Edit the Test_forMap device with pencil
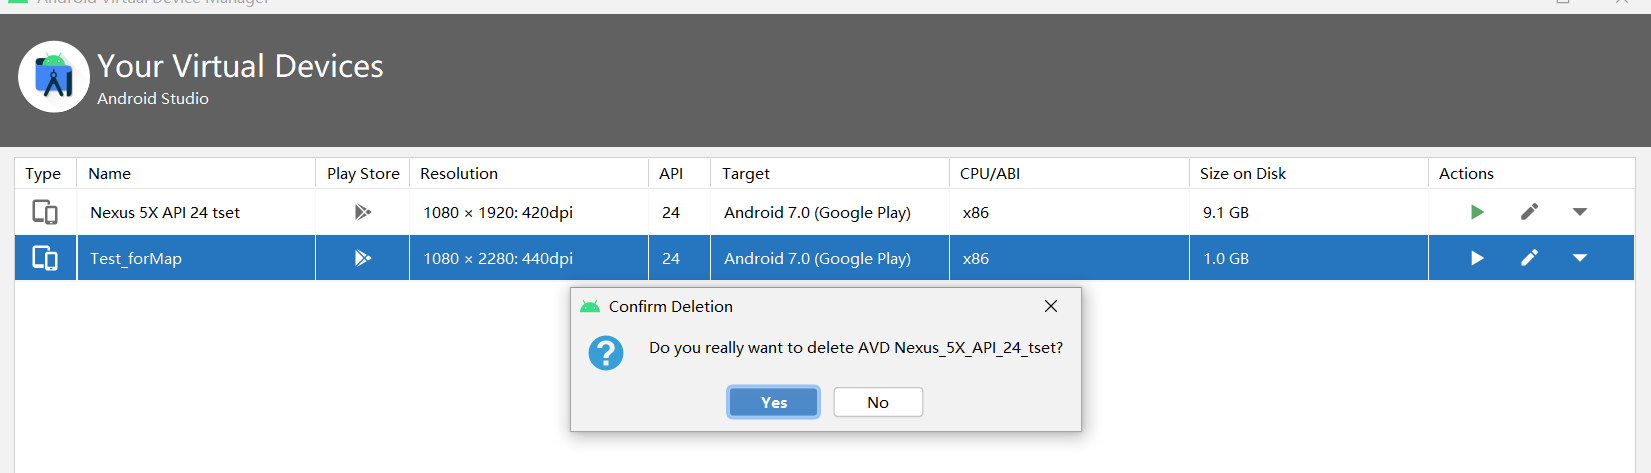1651x473 pixels. coord(1529,258)
